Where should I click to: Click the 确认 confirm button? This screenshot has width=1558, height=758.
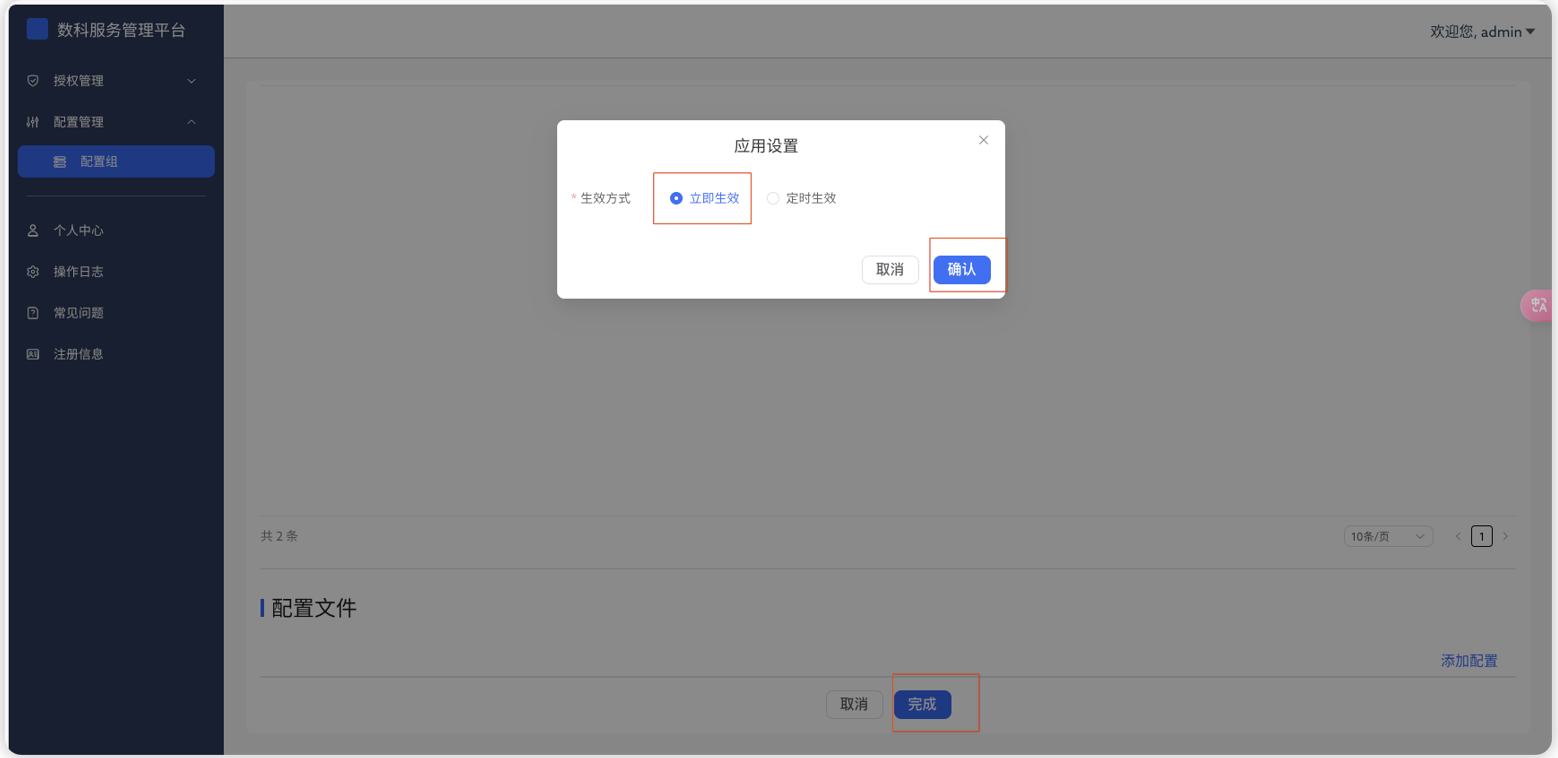[x=961, y=269]
